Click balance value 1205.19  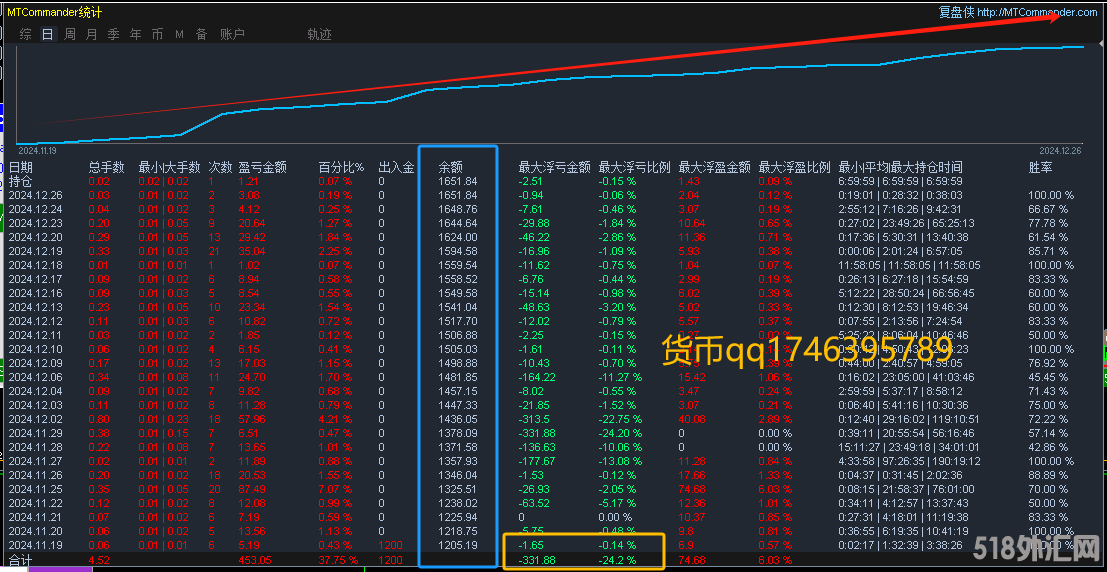[457, 545]
